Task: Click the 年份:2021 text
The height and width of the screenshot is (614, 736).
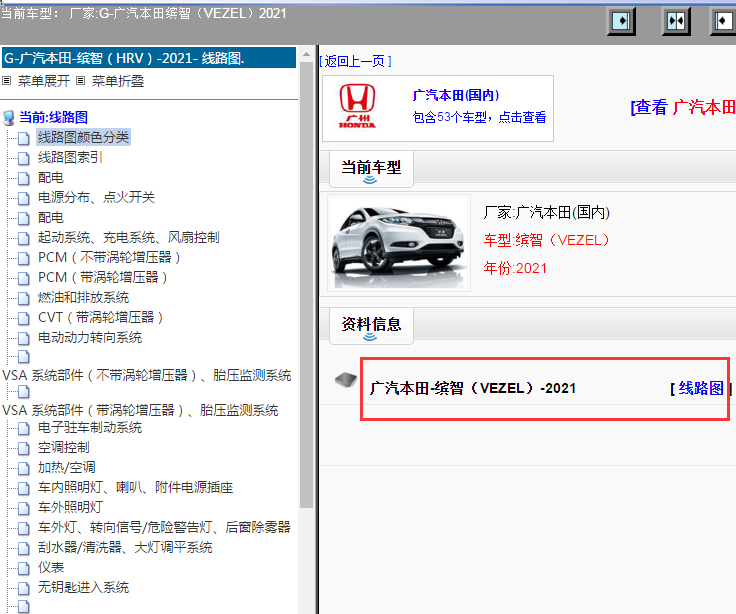Action: (x=515, y=268)
